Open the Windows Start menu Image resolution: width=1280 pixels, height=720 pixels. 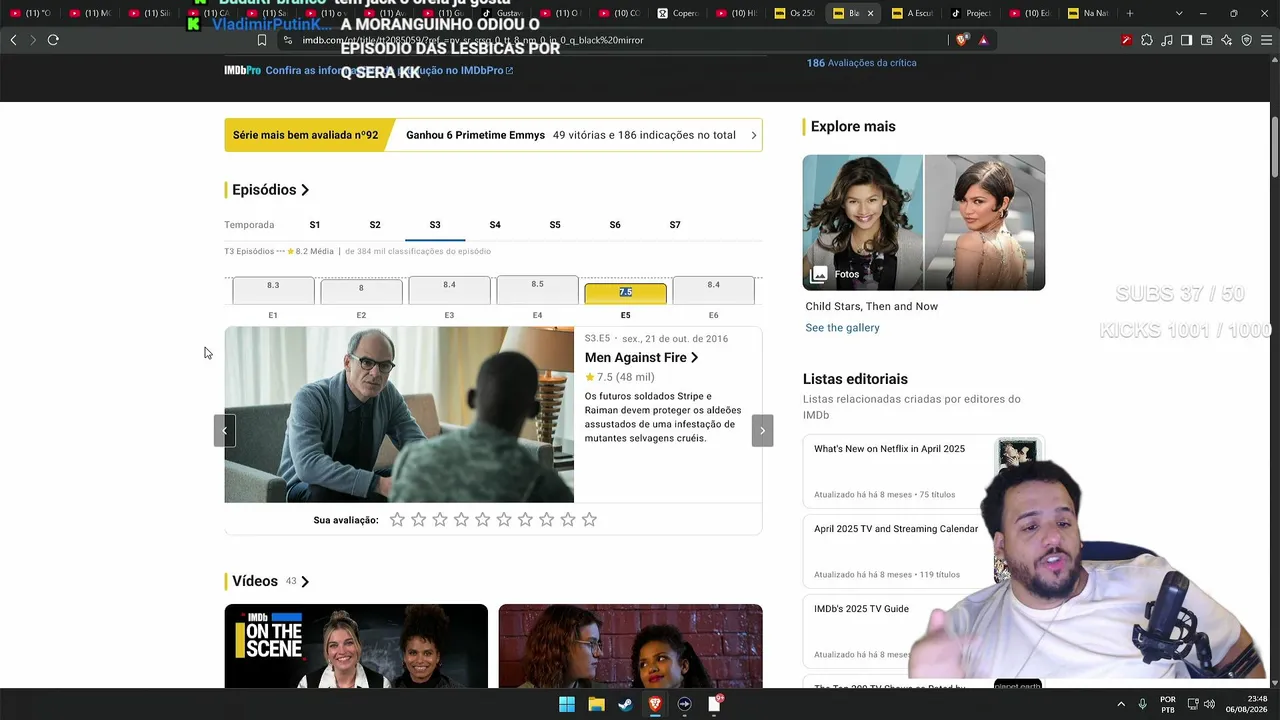pyautogui.click(x=567, y=704)
